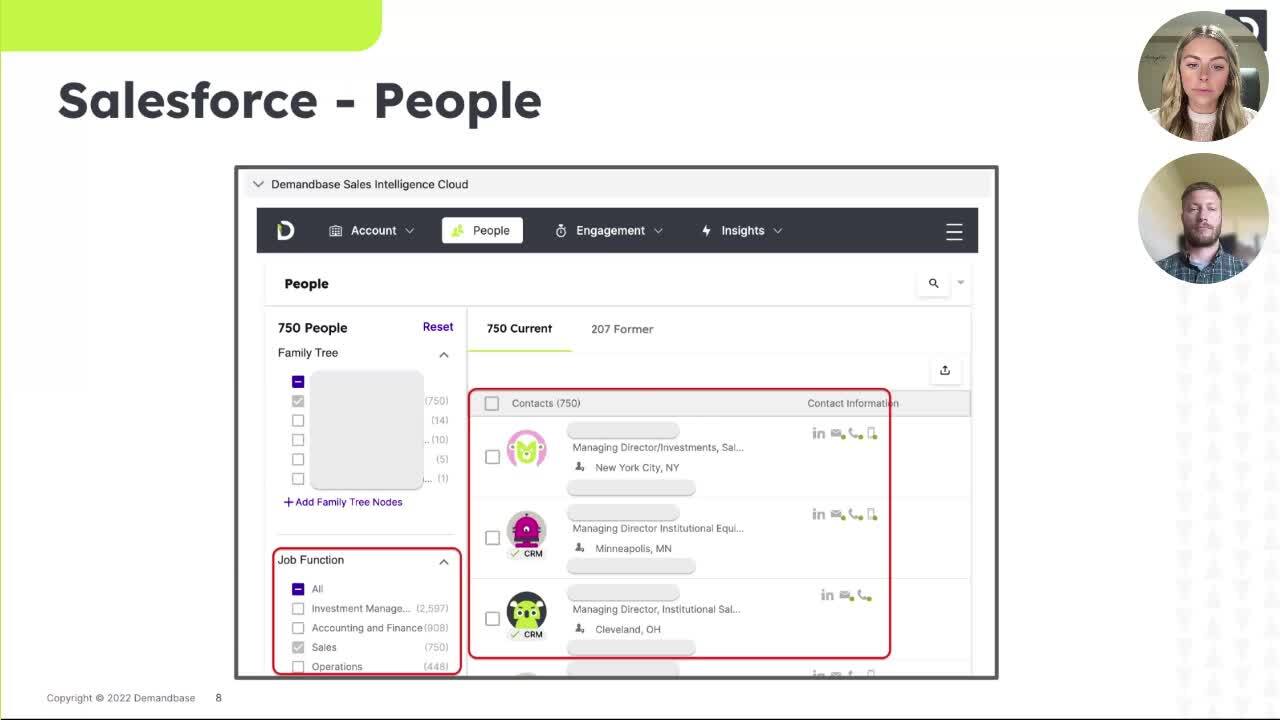The image size is (1280, 720).
Task: Open the Account dropdown menu
Action: (x=372, y=231)
